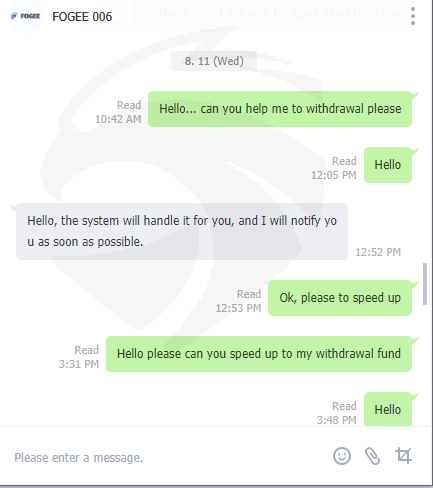Select 'the system will handle it' reply
Screen dimensions: 433x488
point(182,231)
